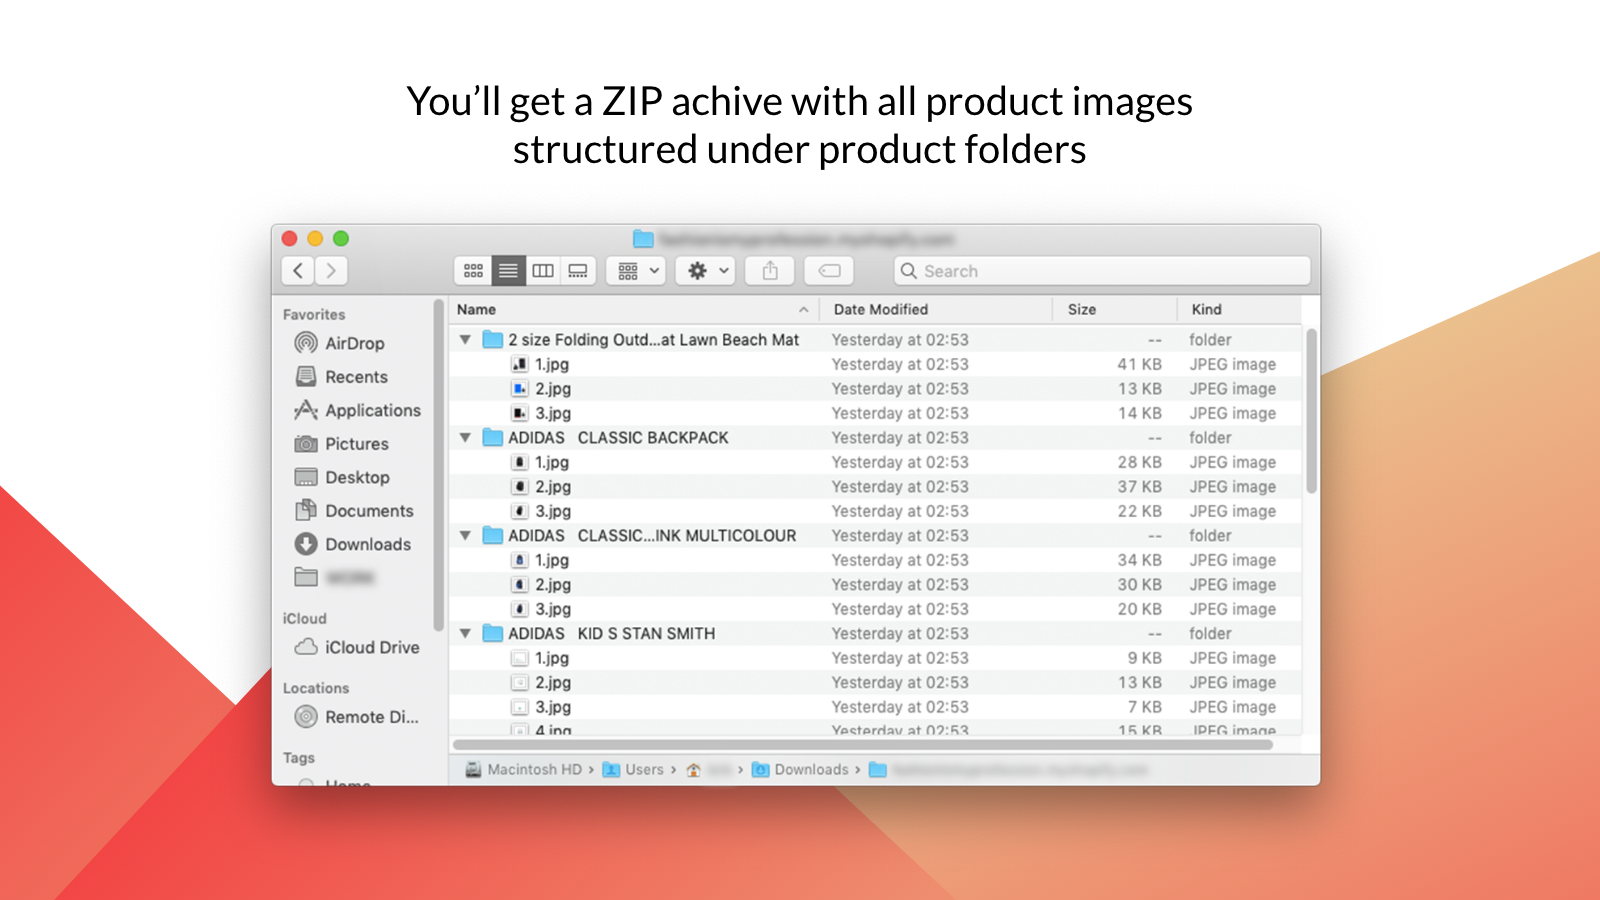Go forward with the right arrow
Screen dimensions: 1600x900
[x=331, y=271]
